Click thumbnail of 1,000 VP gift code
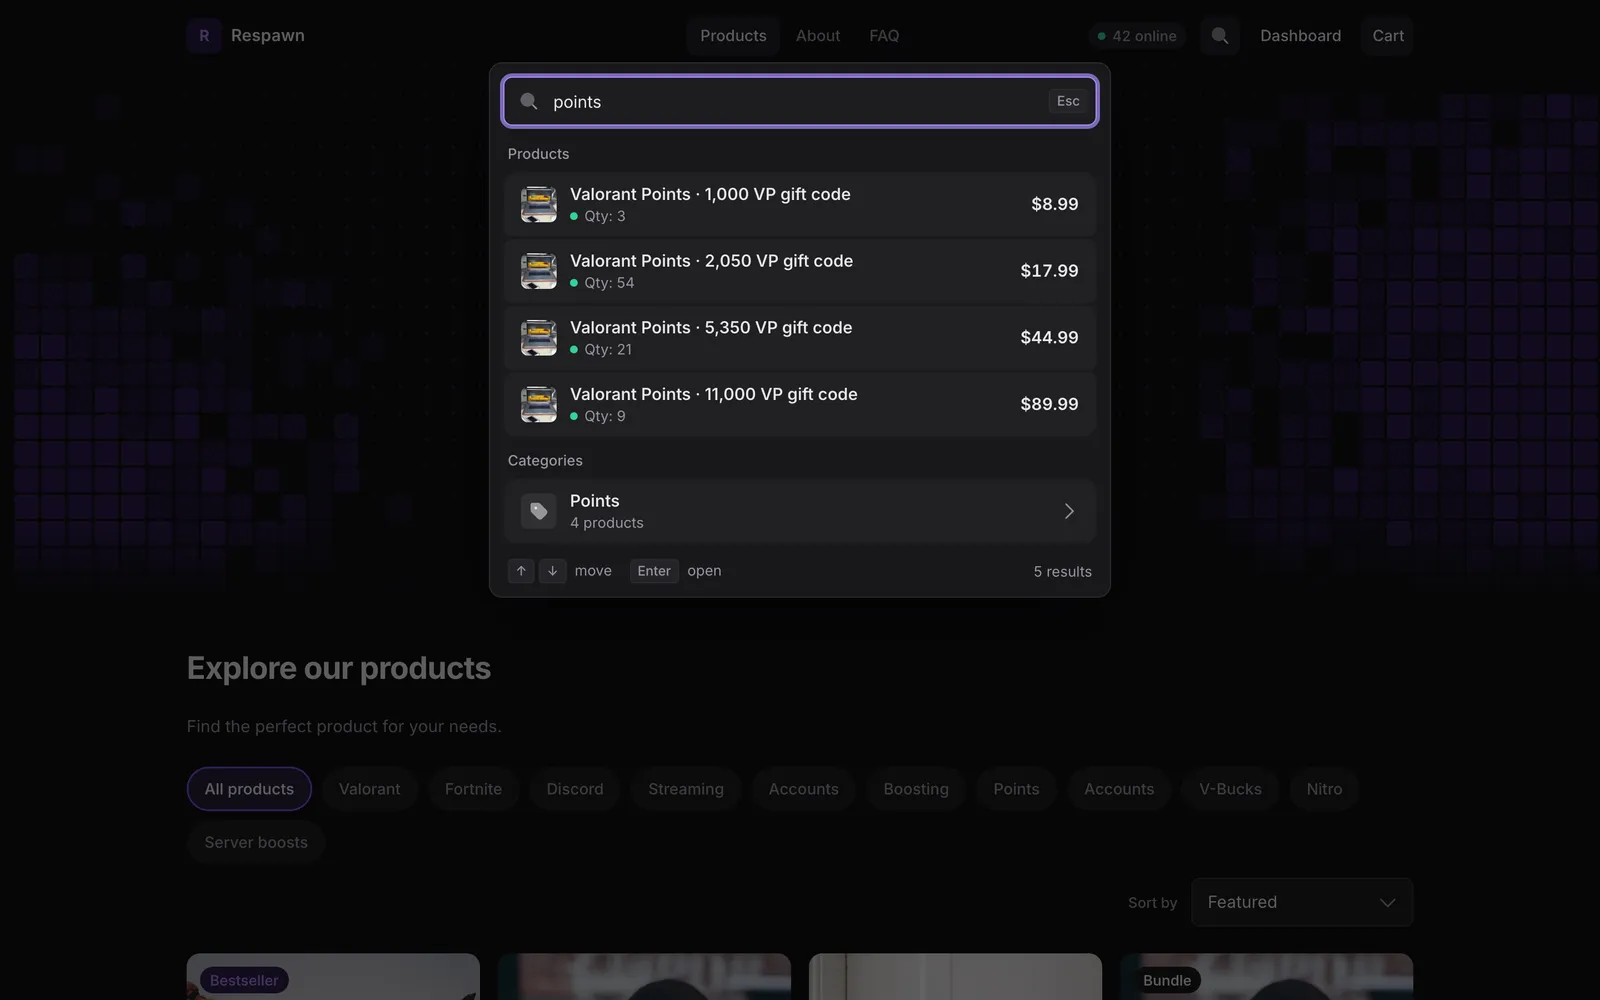The width and height of the screenshot is (1600, 1000). click(539, 204)
